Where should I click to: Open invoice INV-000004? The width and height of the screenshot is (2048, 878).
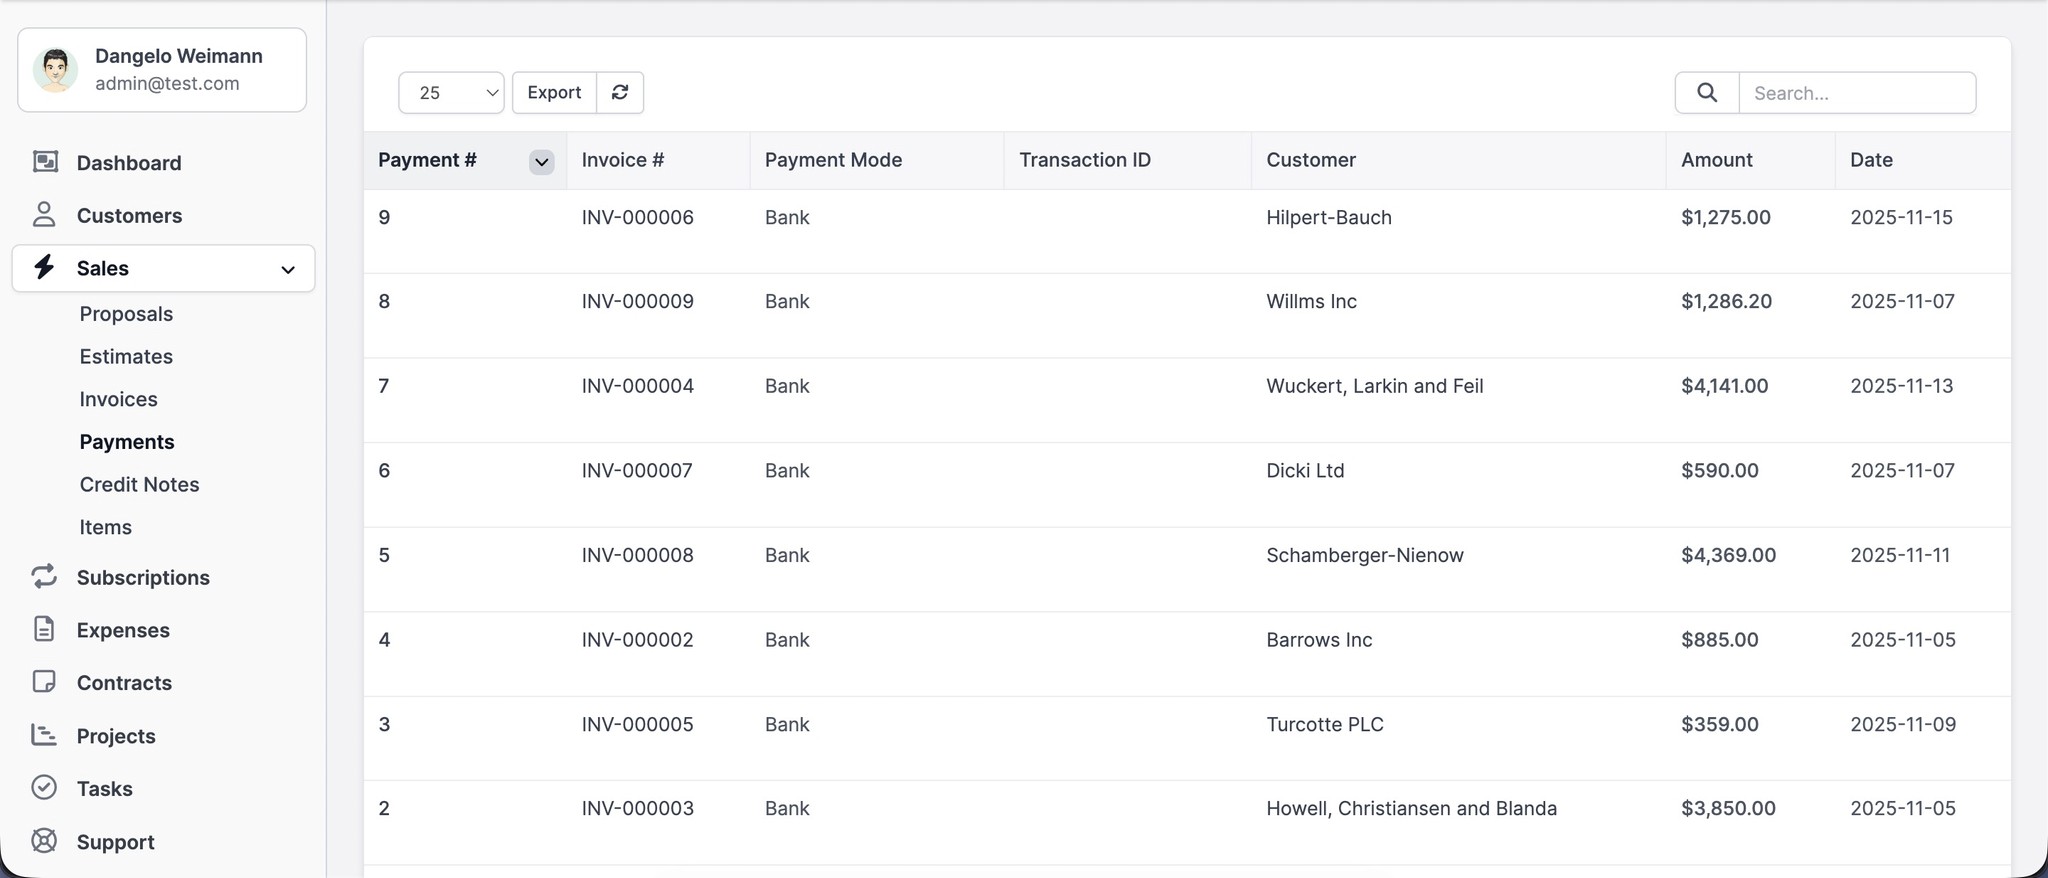tap(638, 386)
